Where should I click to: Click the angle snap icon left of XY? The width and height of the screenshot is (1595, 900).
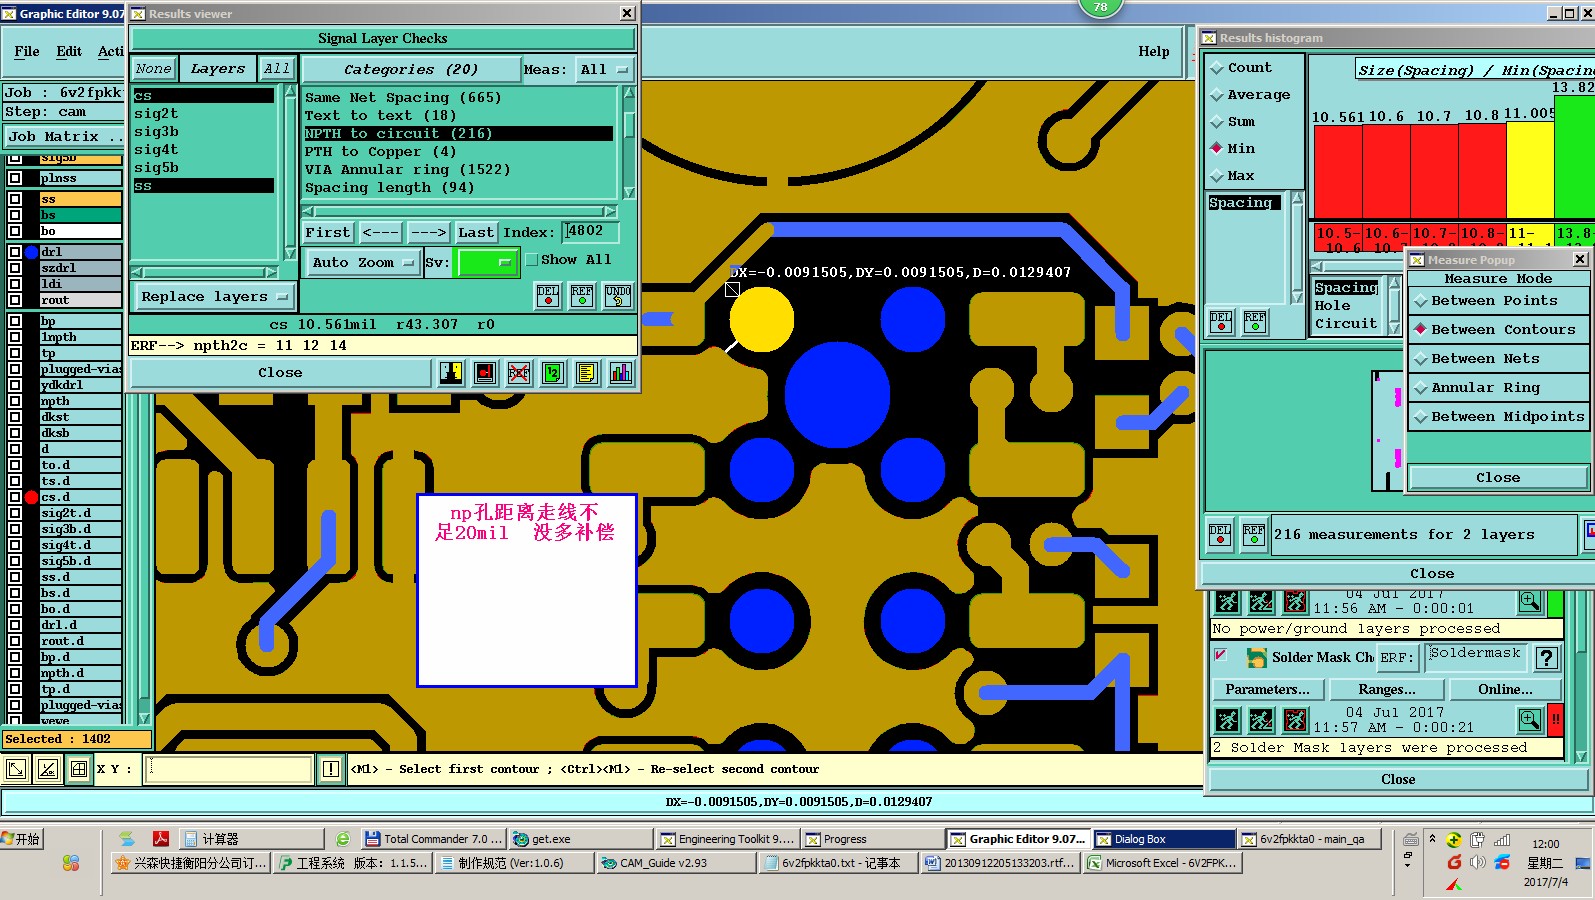point(48,769)
